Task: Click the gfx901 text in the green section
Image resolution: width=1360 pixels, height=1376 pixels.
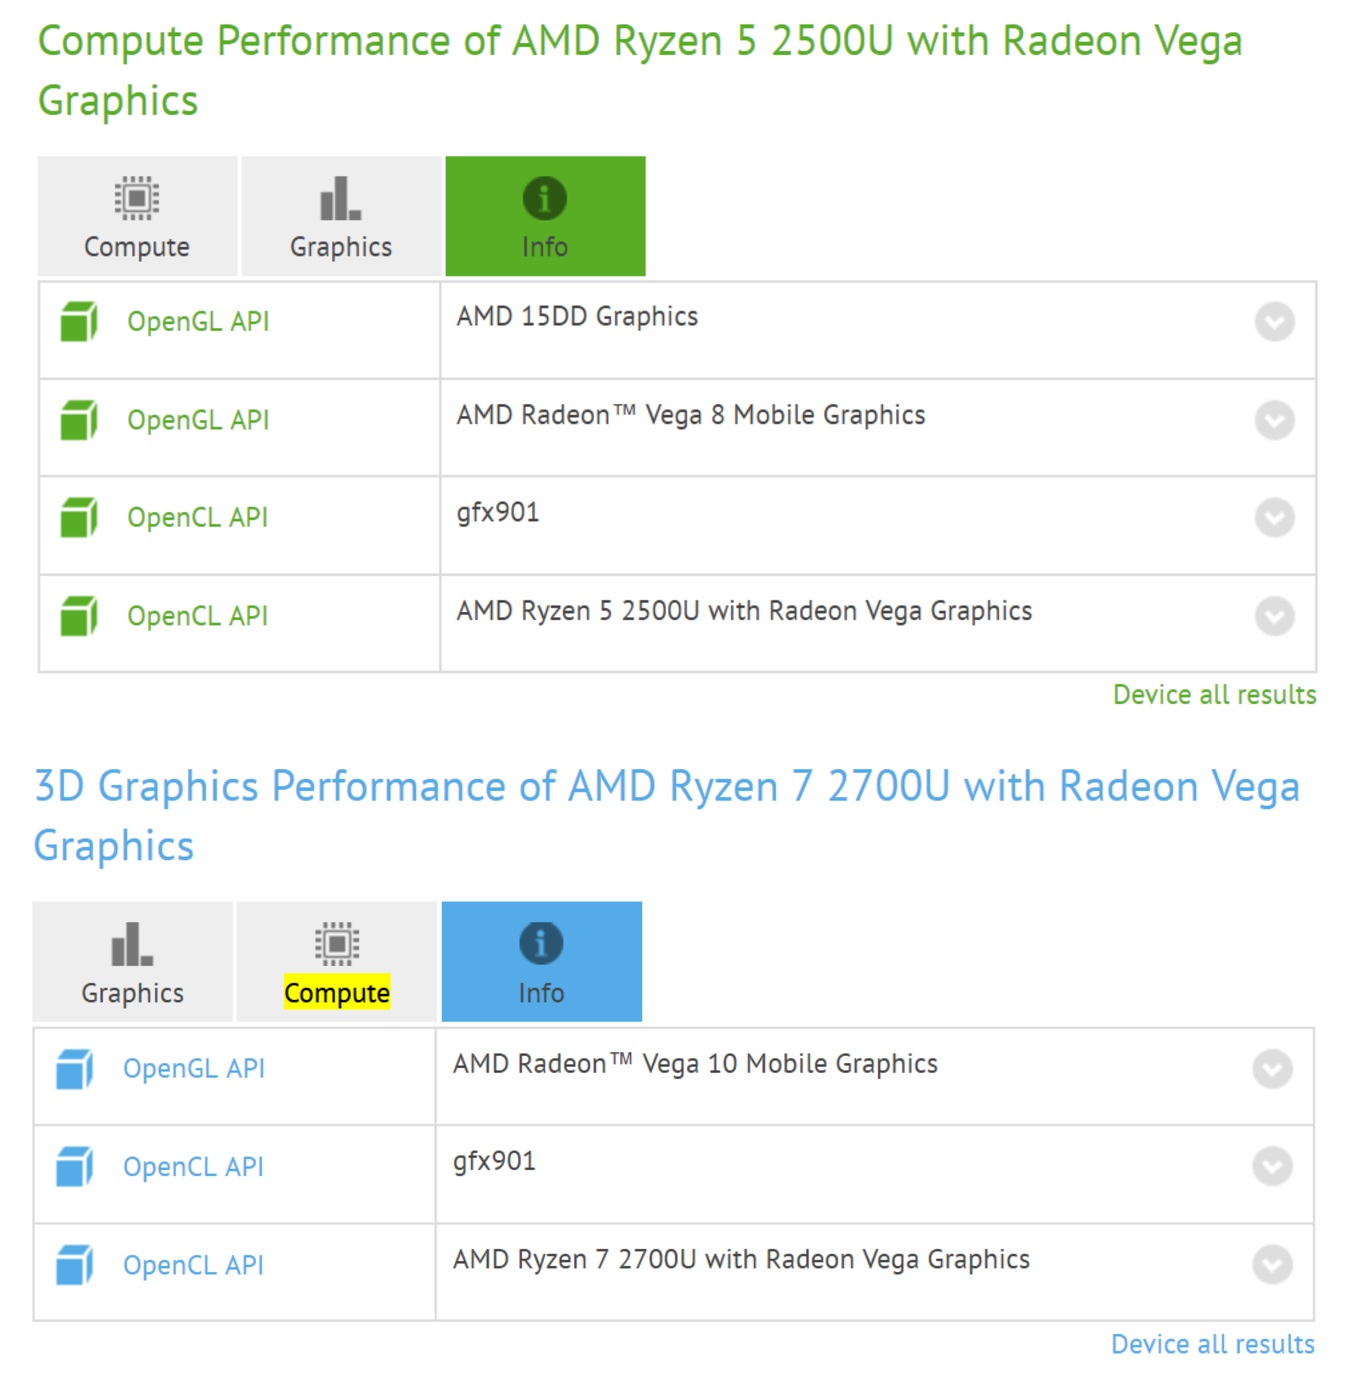Action: [x=498, y=513]
